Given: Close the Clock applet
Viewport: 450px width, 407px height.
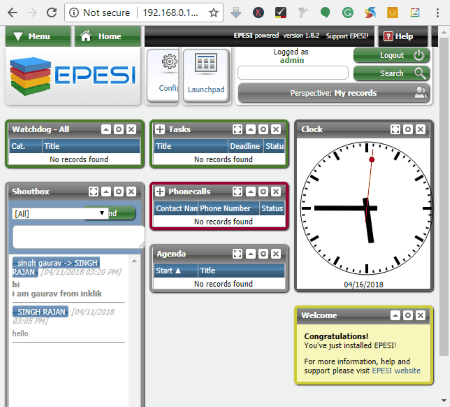Looking at the screenshot, I should tap(421, 129).
